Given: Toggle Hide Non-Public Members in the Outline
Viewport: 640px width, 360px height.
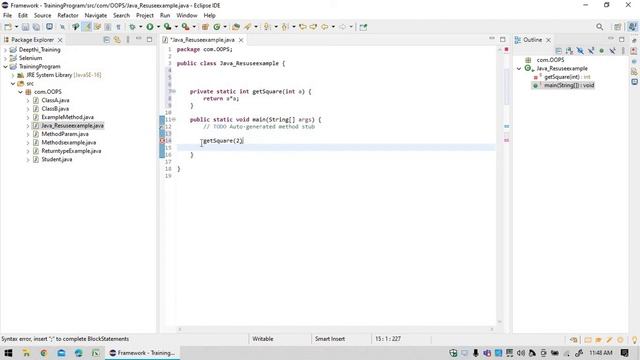Looking at the screenshot, I should point(601,51).
